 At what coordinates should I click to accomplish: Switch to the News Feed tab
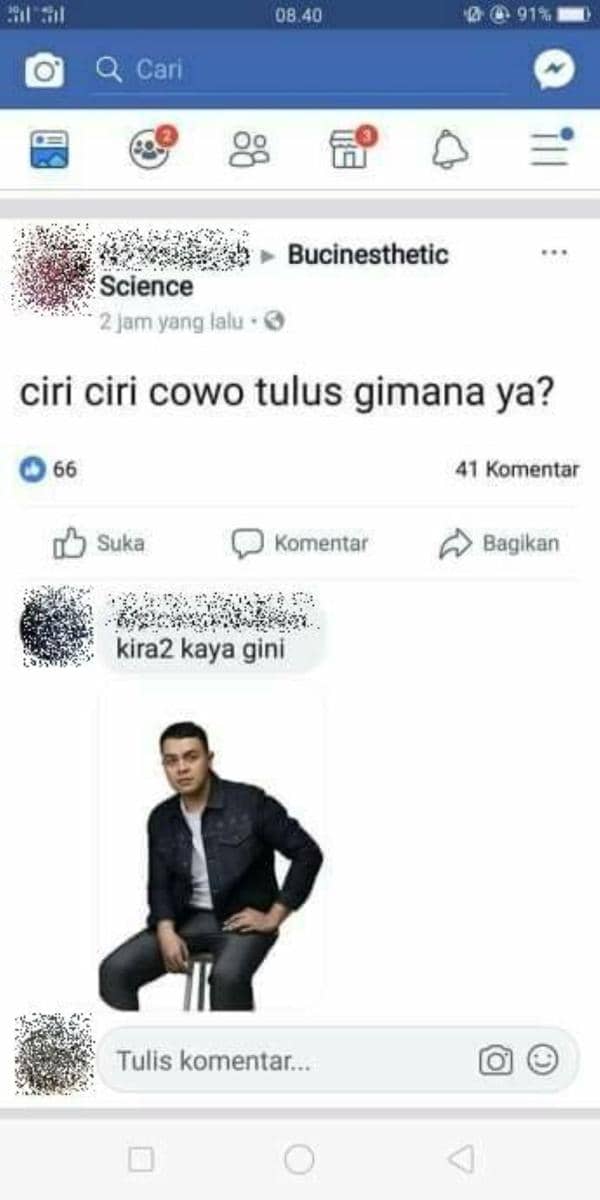(49, 150)
